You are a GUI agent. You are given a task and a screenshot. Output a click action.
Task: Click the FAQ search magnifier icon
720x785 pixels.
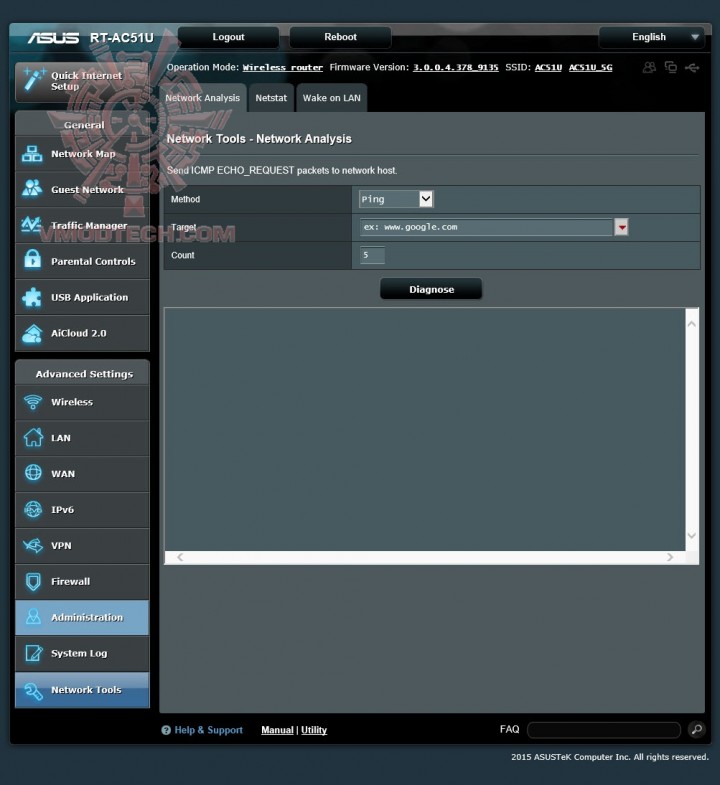[x=696, y=729]
